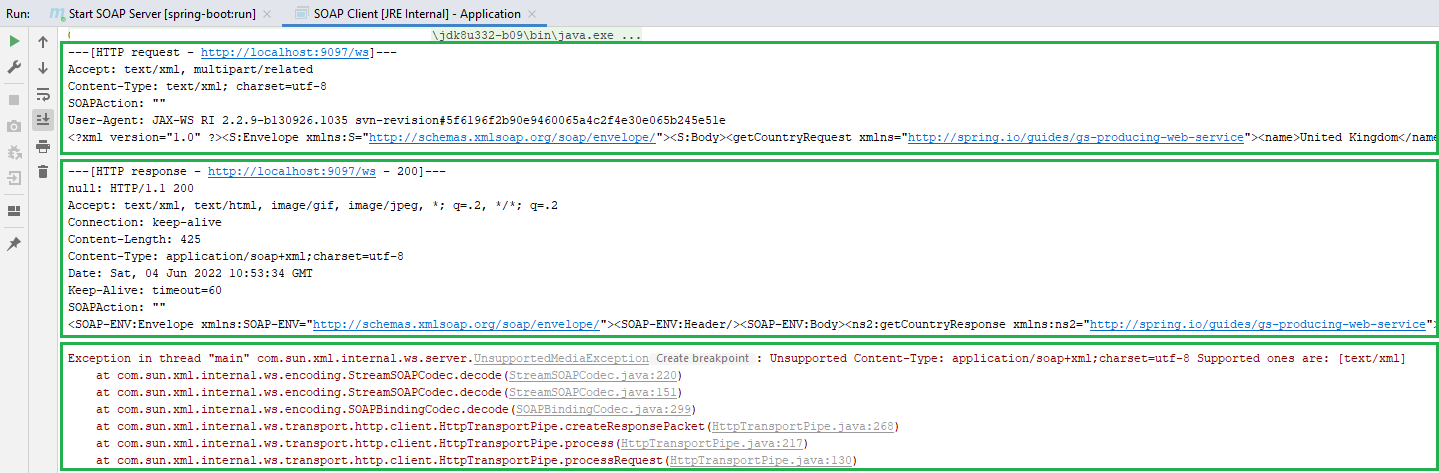
Task: Open localhost:9097/ws link in HTTP response header
Action: click(292, 171)
